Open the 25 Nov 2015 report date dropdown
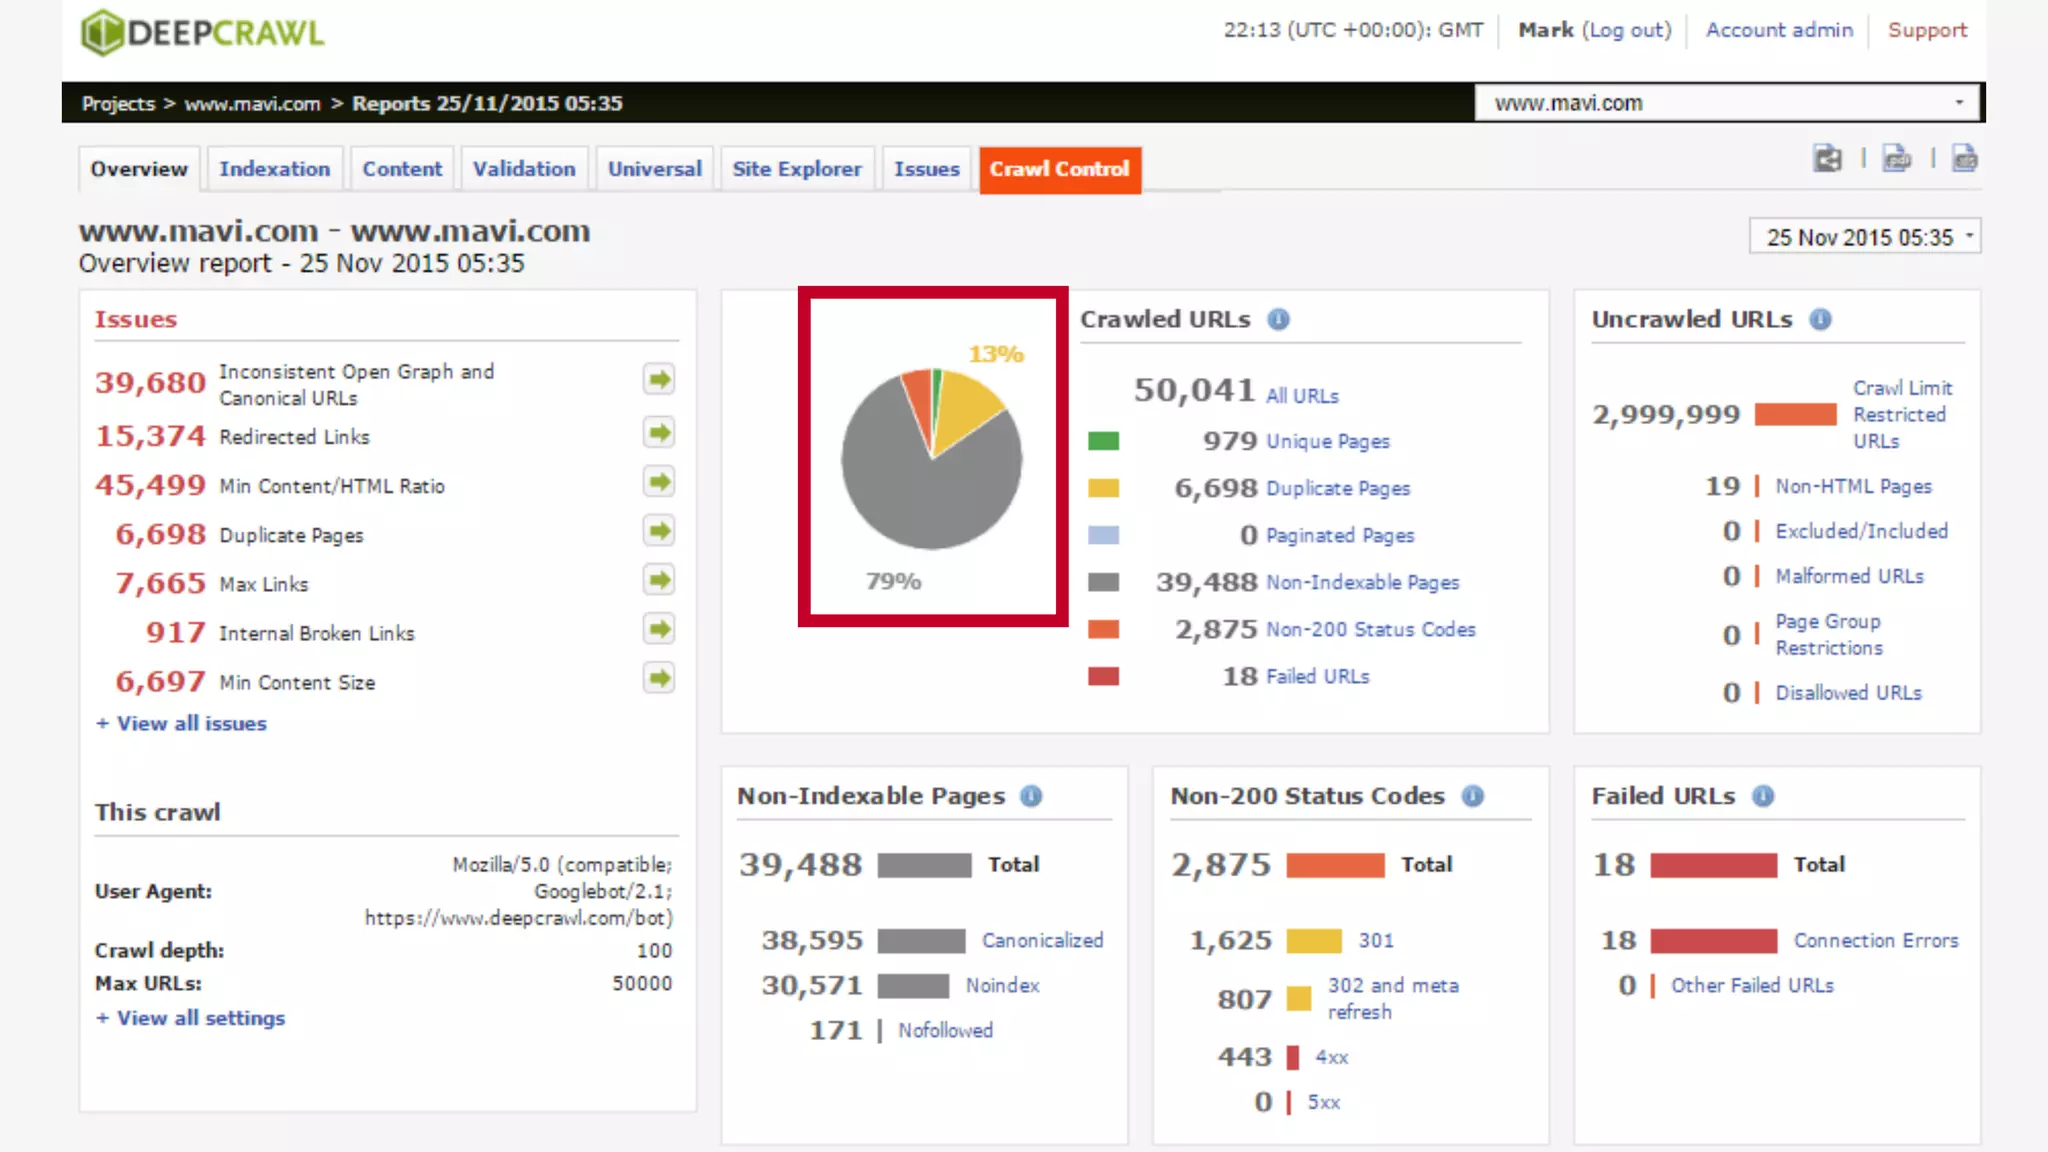 click(1864, 237)
